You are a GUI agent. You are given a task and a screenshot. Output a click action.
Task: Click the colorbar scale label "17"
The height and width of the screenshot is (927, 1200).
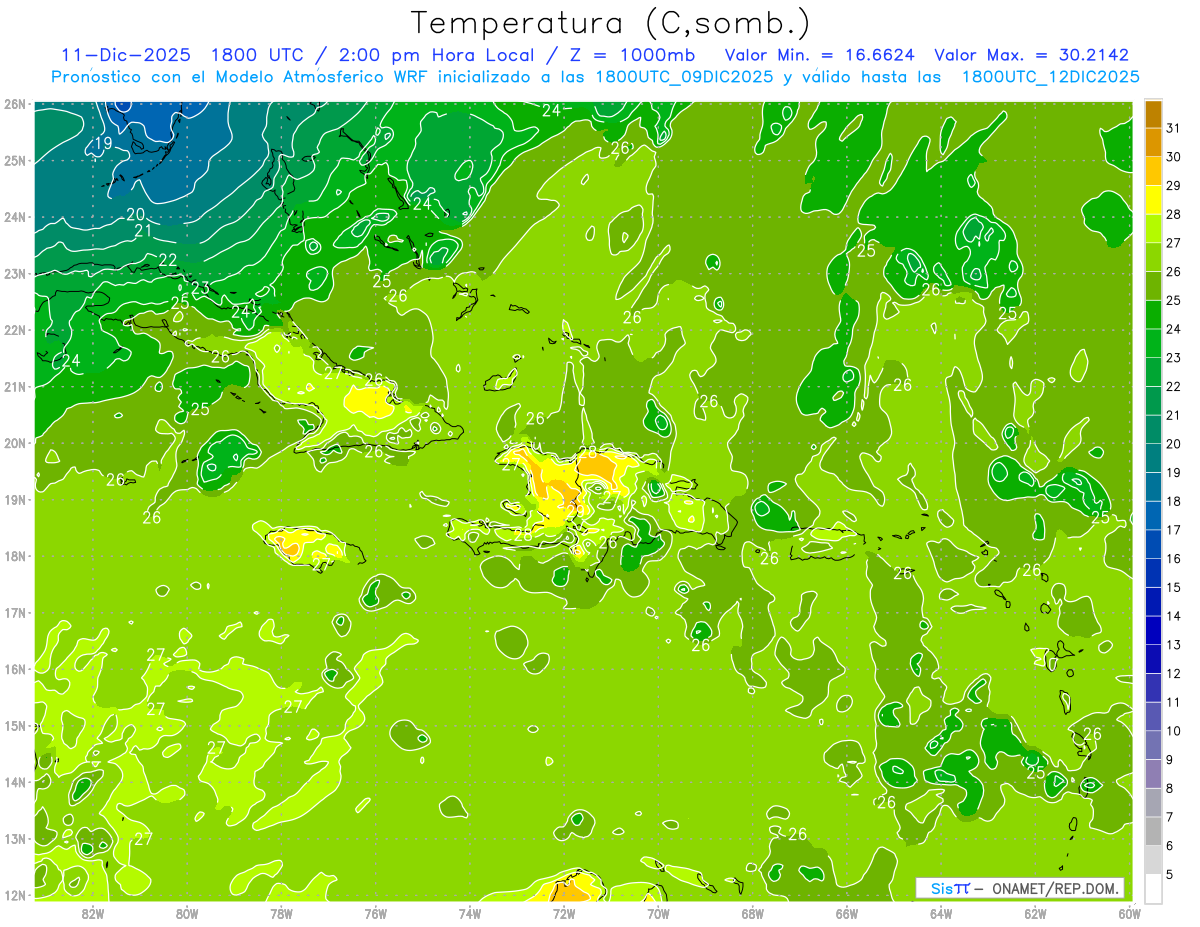1174,530
